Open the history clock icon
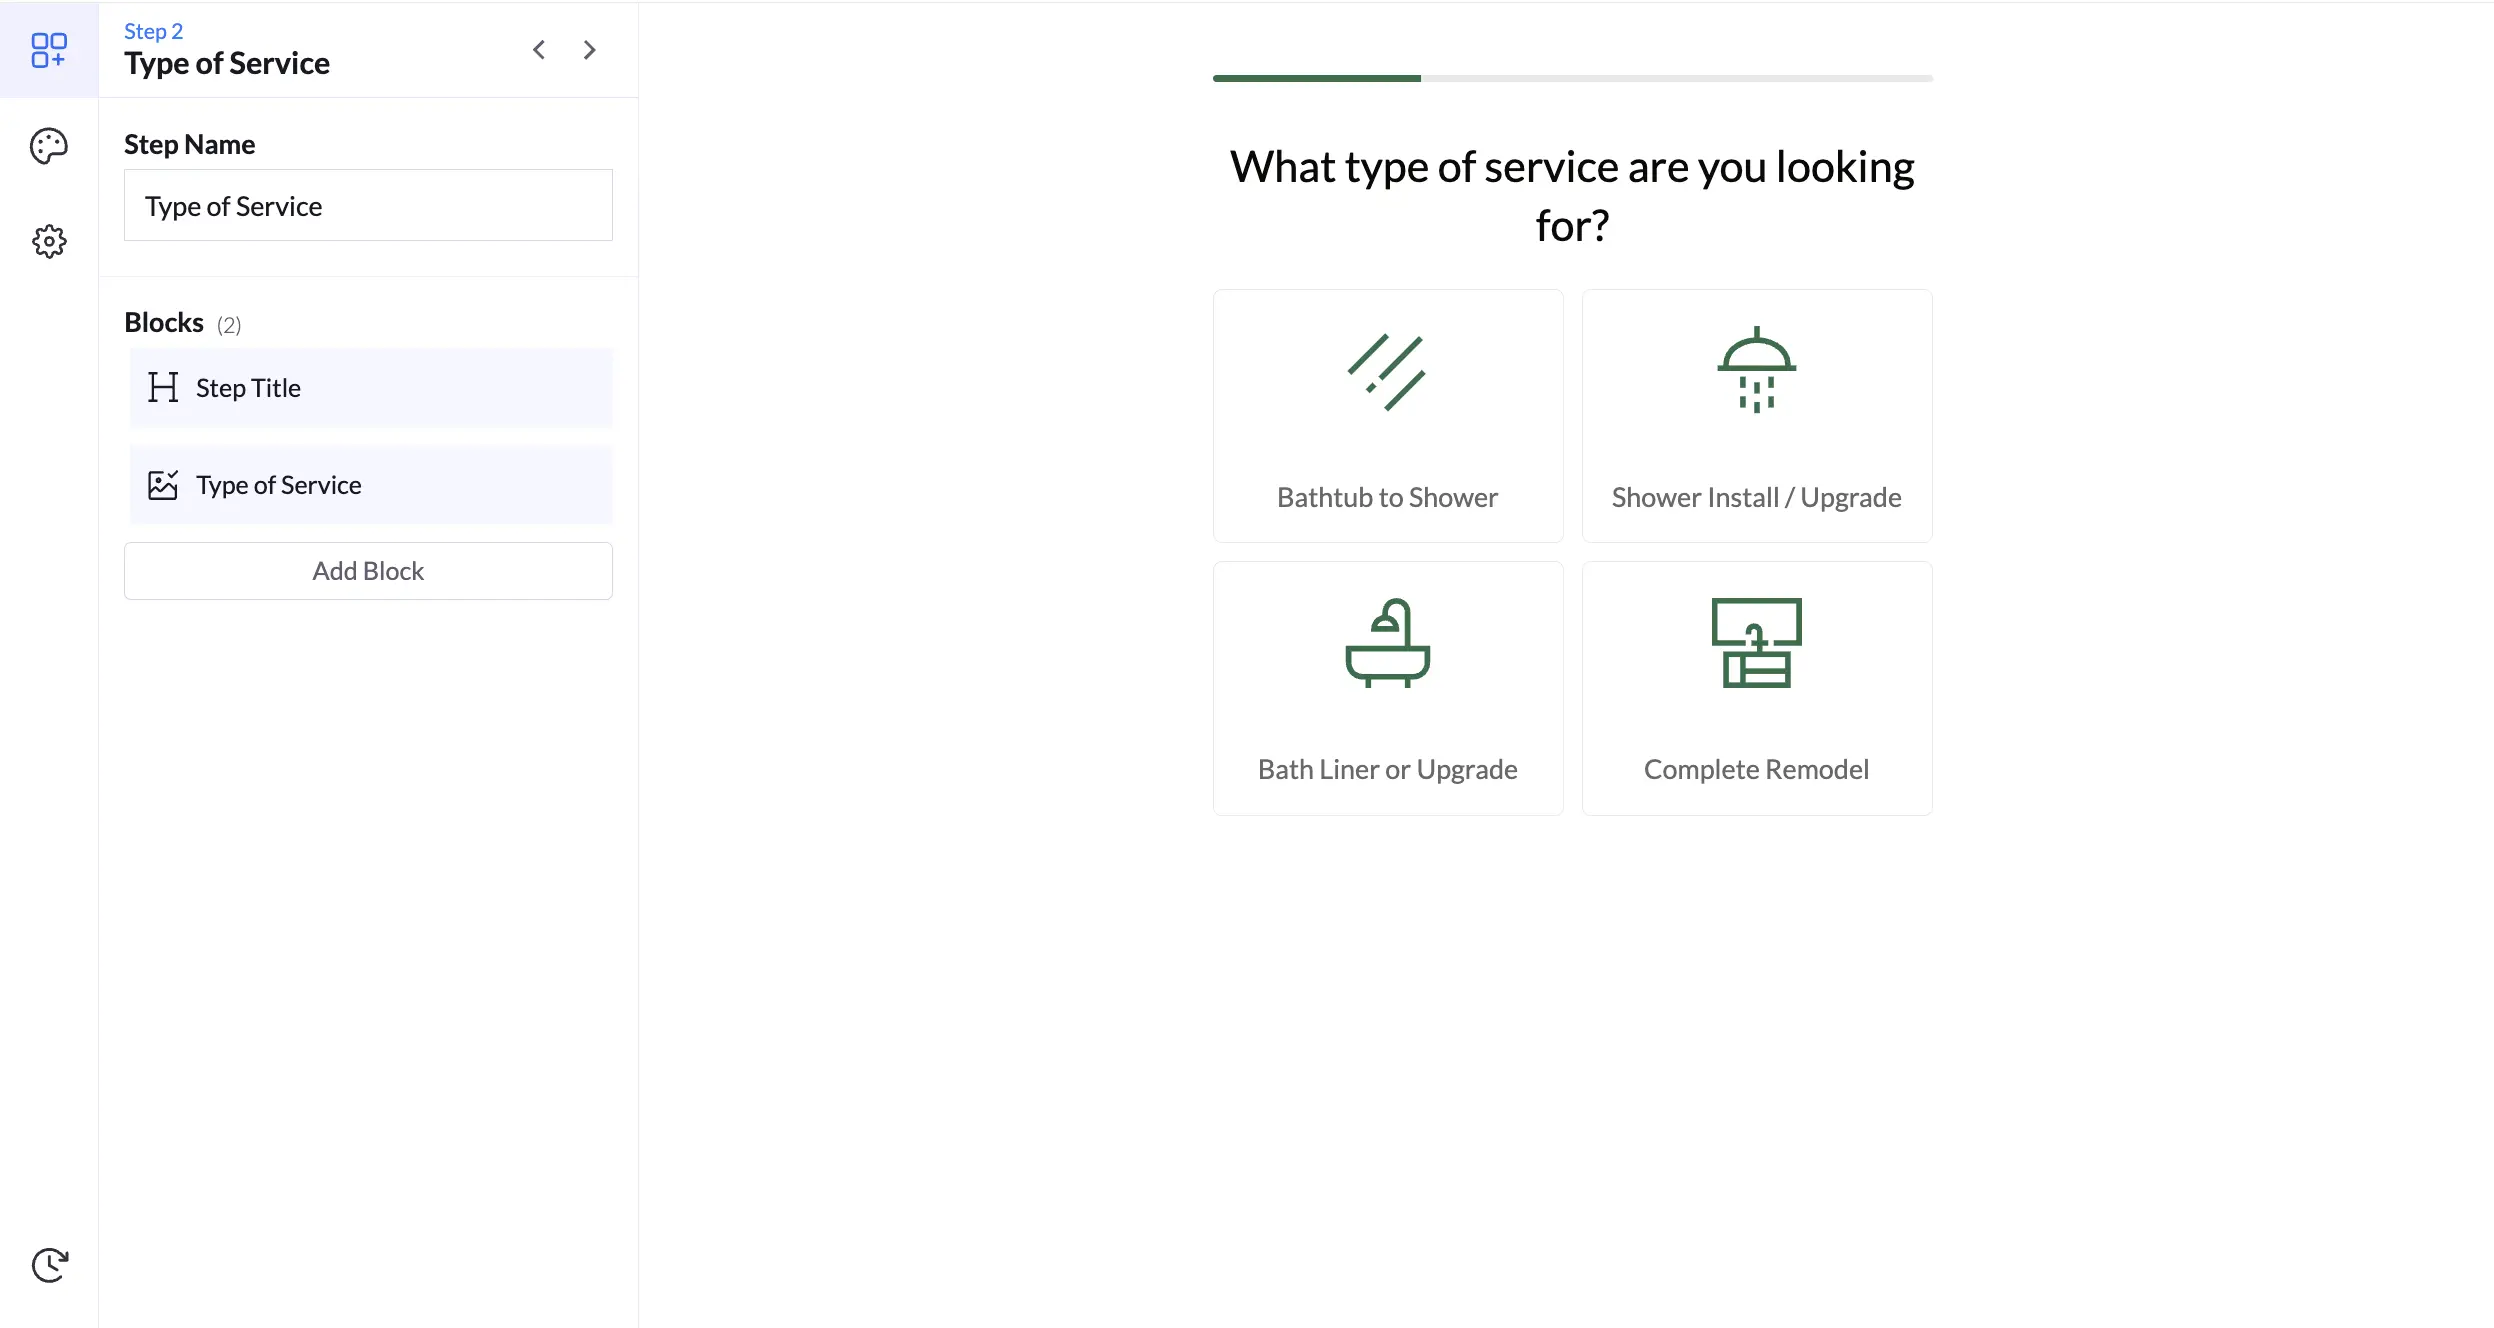Viewport: 2494px width, 1328px height. pyautogui.click(x=49, y=1265)
